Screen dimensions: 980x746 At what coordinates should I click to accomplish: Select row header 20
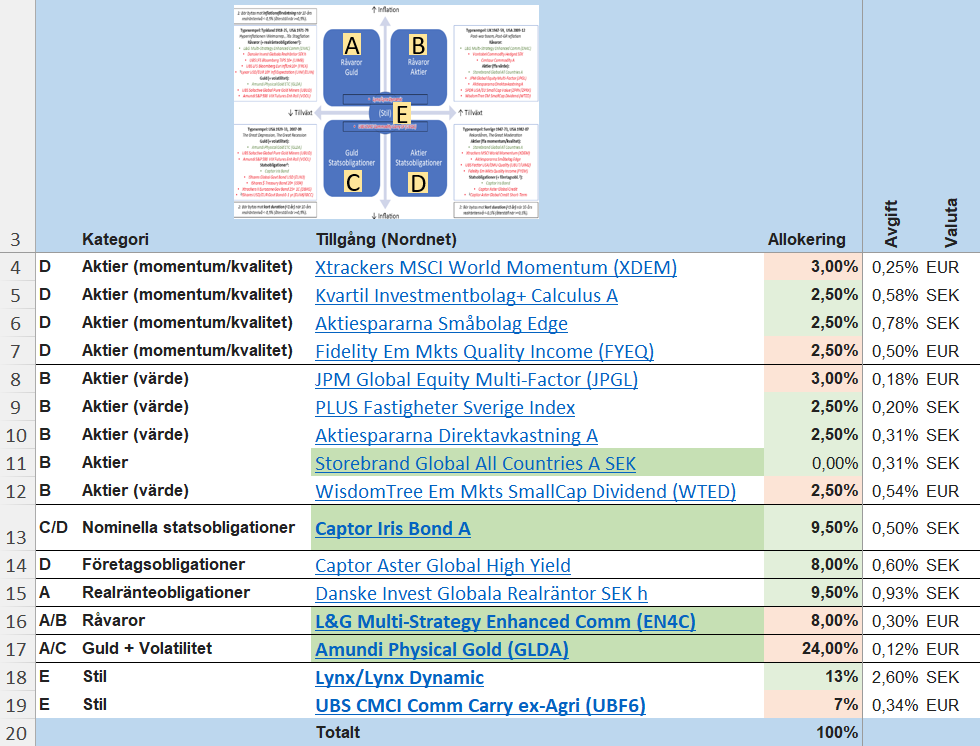pyautogui.click(x=16, y=733)
